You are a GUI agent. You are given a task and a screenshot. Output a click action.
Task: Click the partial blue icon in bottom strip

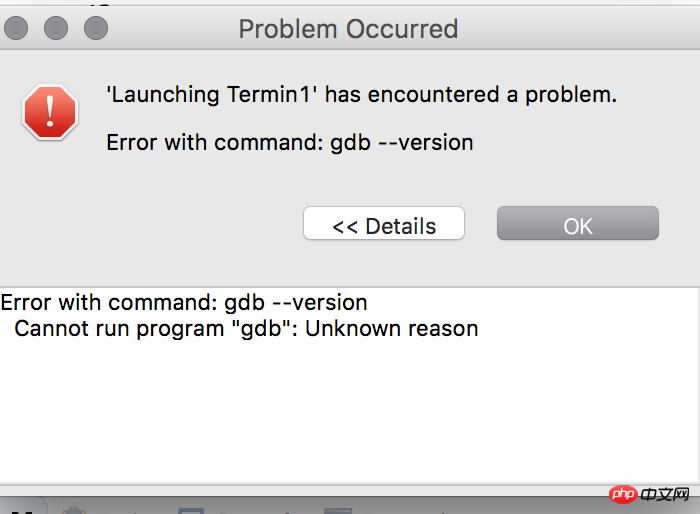191,510
